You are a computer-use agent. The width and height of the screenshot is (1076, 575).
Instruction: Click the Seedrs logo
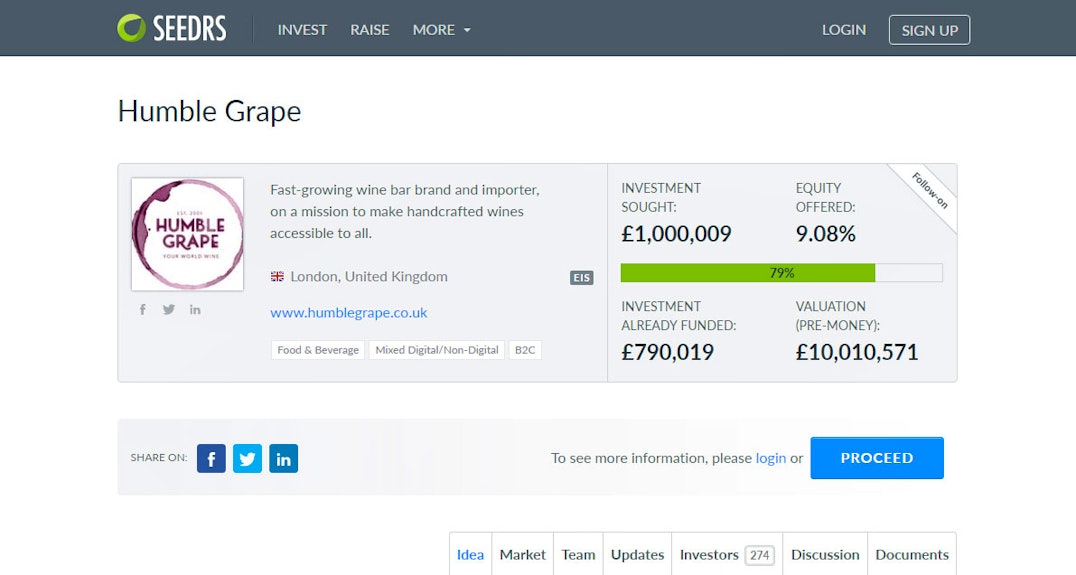pos(172,29)
